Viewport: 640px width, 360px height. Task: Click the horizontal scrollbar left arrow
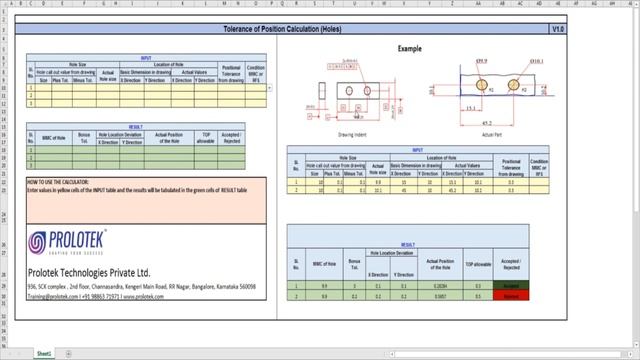[x=391, y=354]
